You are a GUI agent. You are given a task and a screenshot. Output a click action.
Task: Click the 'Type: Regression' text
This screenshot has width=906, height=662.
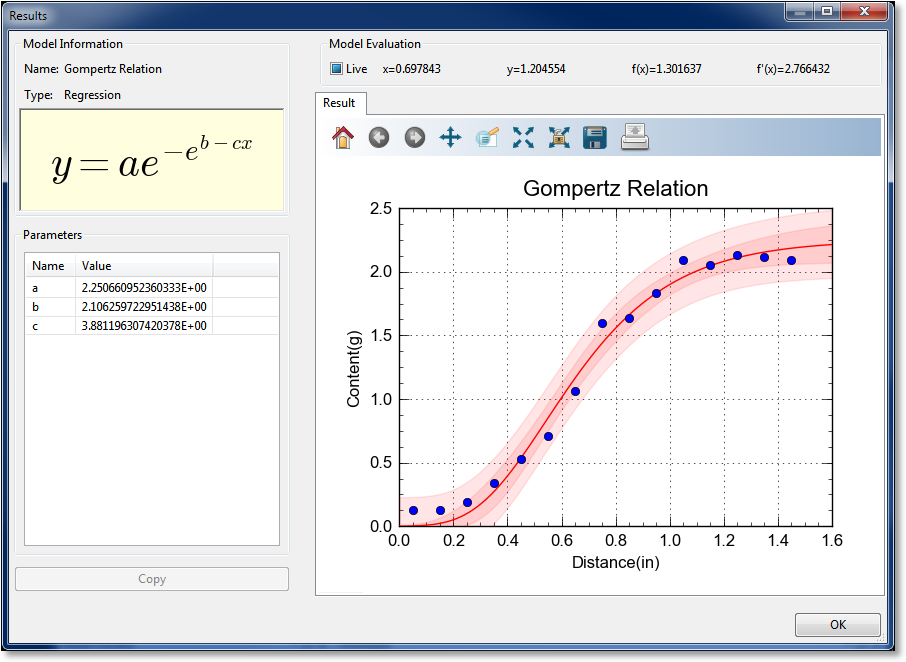click(x=72, y=95)
